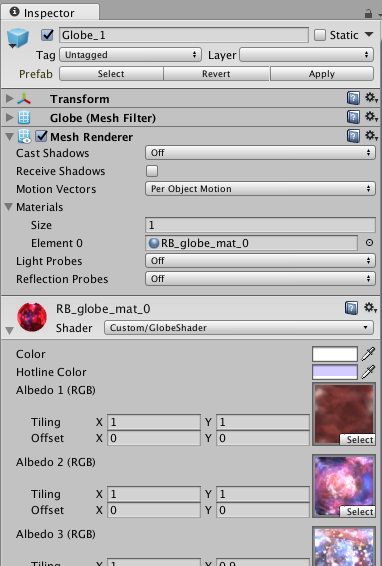382x566 pixels.
Task: Open Mesh Renderer gear settings menu
Action: coord(371,136)
